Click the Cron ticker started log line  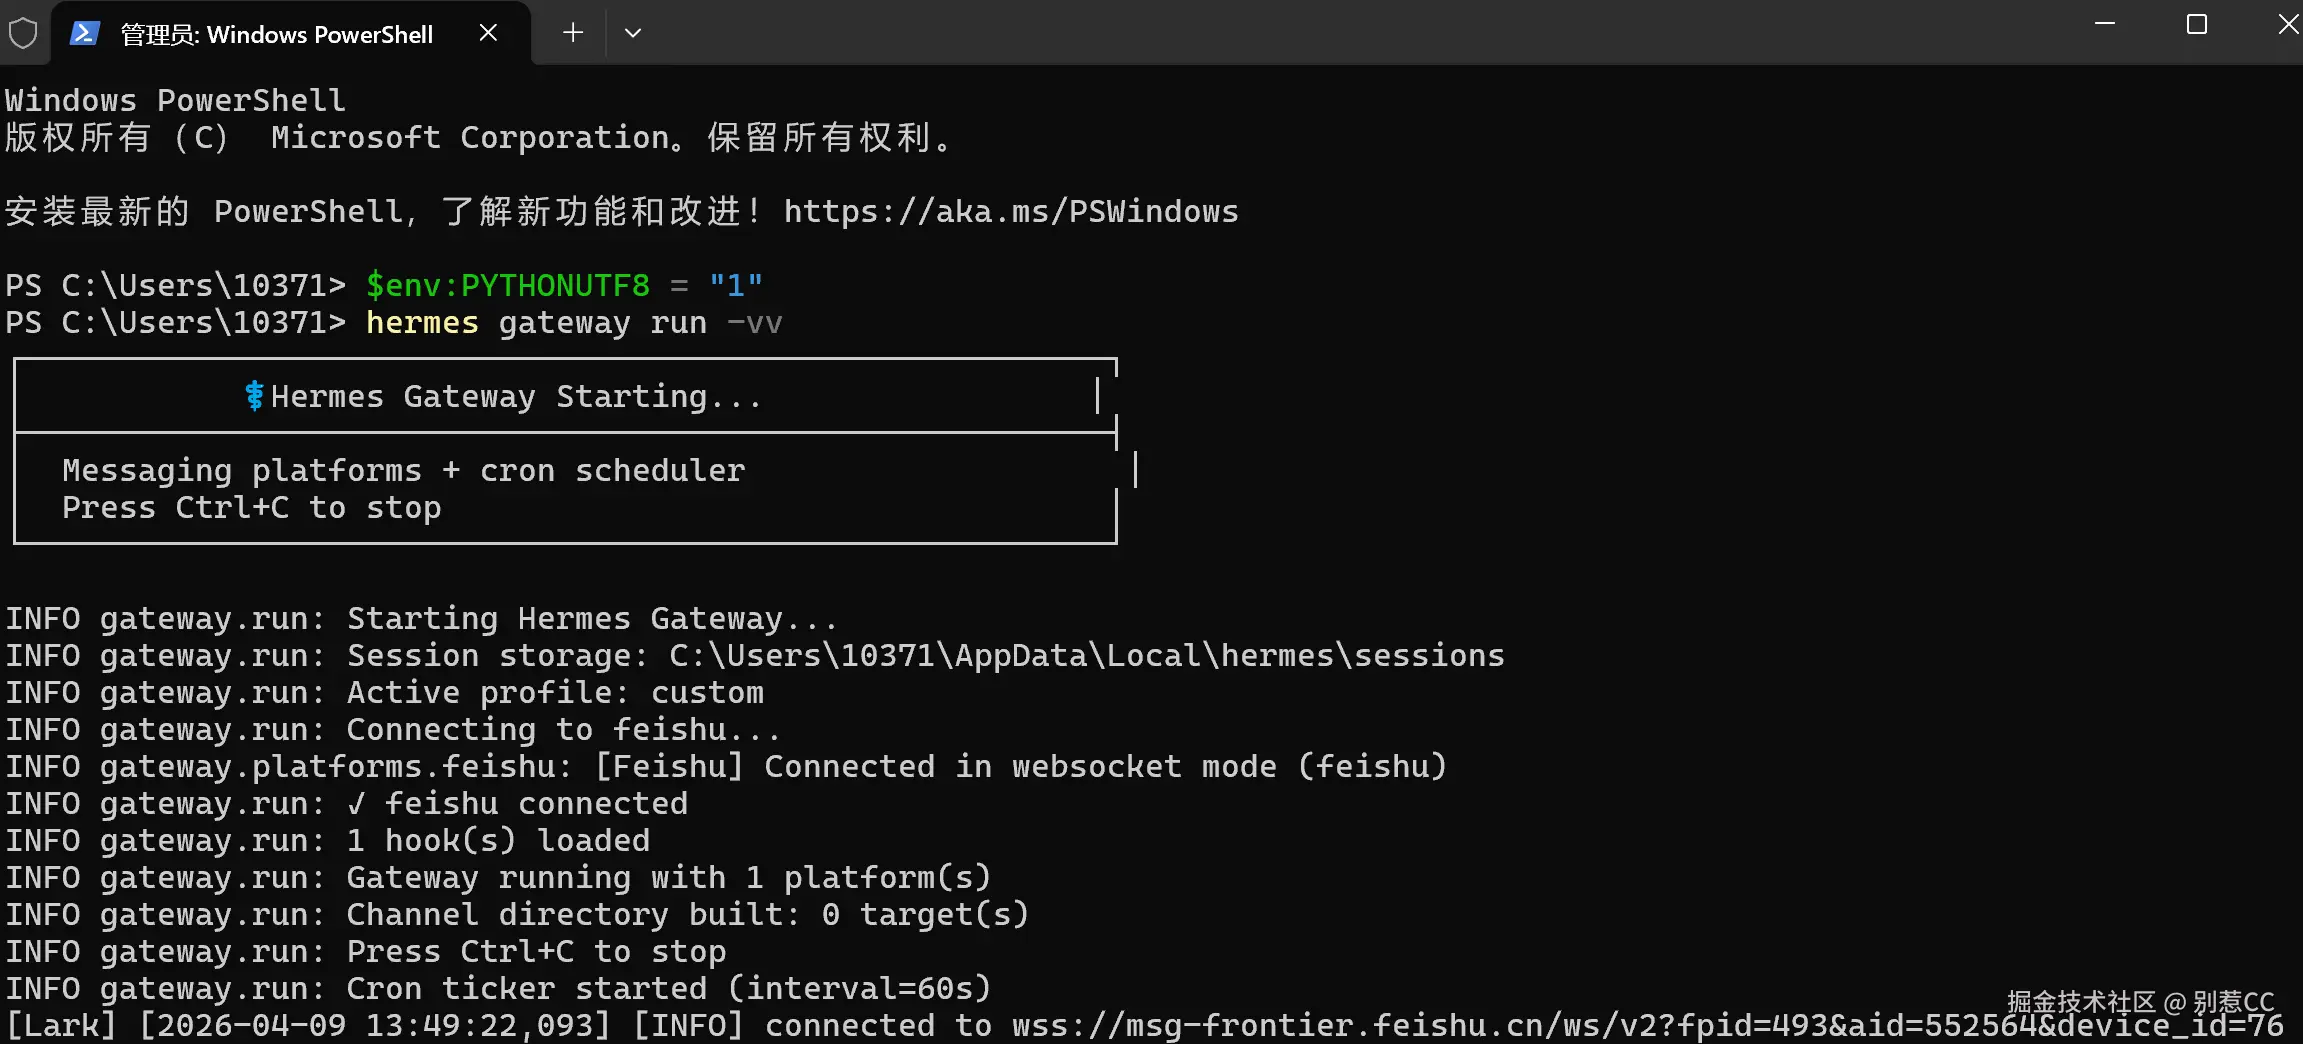point(668,989)
